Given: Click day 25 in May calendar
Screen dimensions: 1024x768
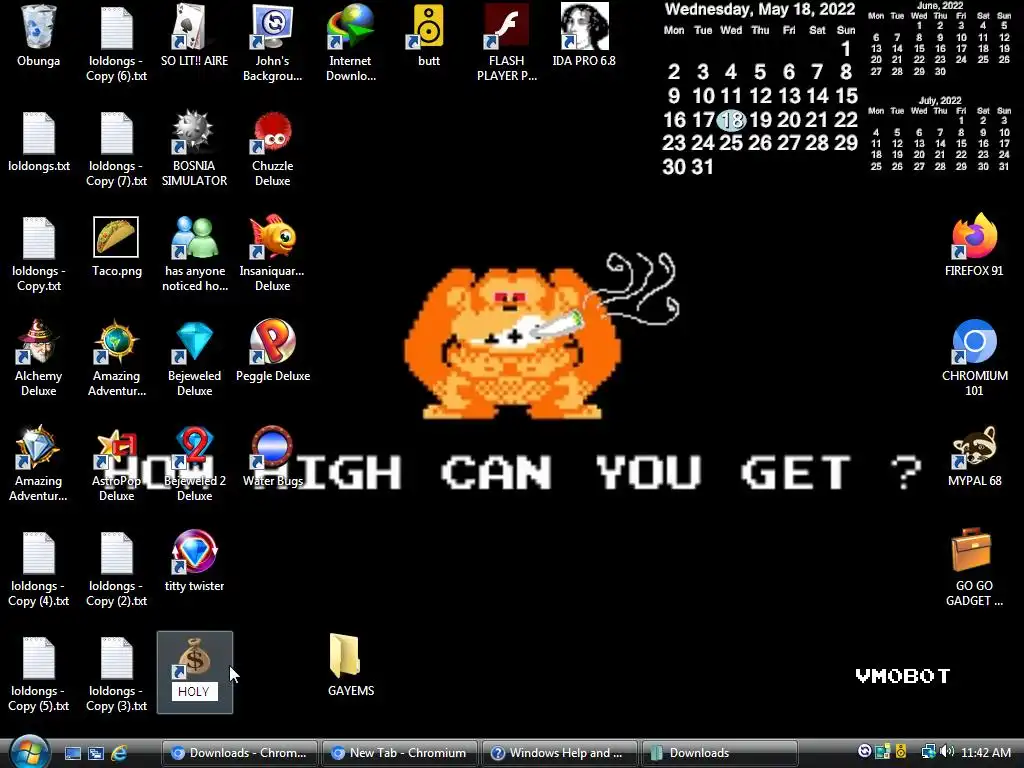Looking at the screenshot, I should tap(731, 143).
